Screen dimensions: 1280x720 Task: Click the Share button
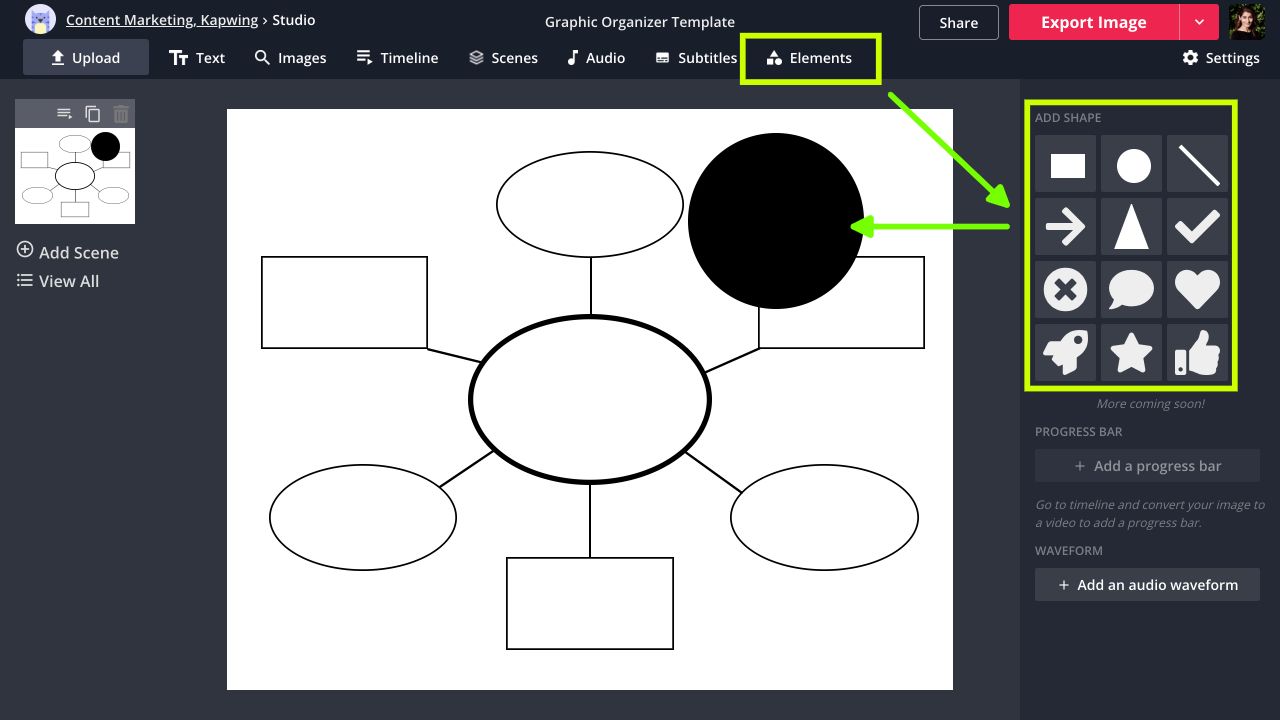[x=958, y=23]
